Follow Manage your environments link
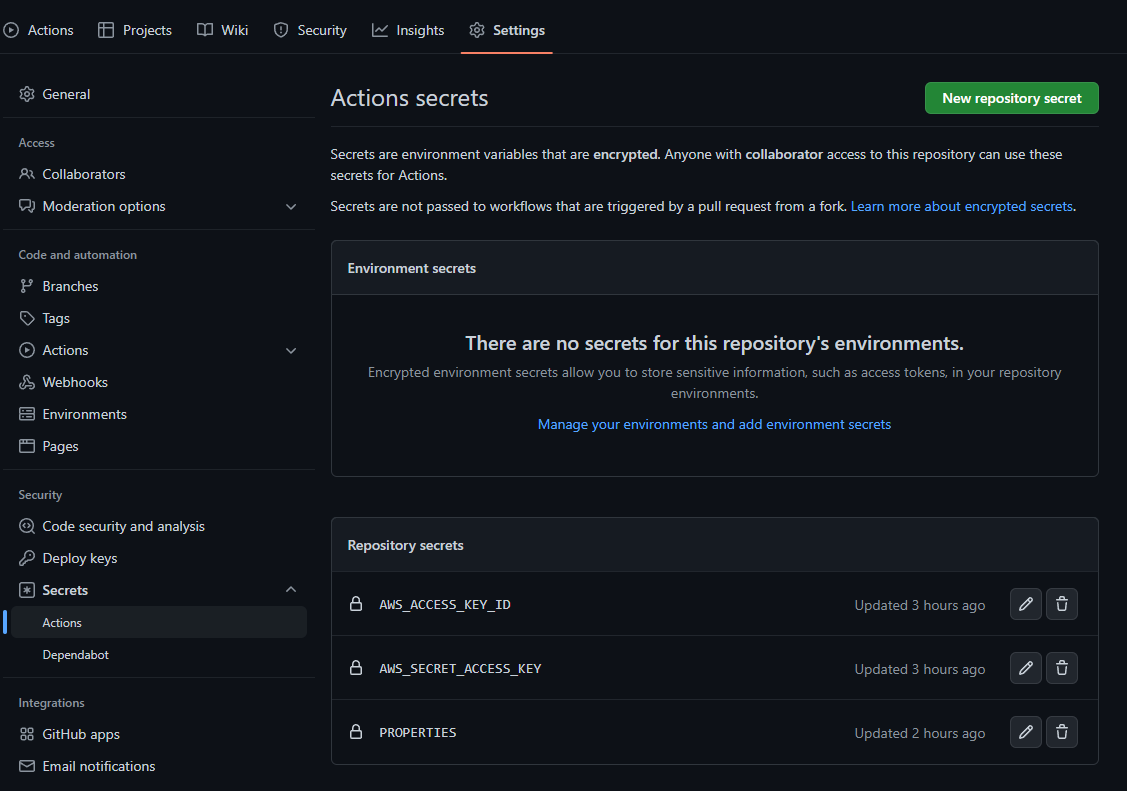Image resolution: width=1127 pixels, height=791 pixels. click(x=714, y=424)
